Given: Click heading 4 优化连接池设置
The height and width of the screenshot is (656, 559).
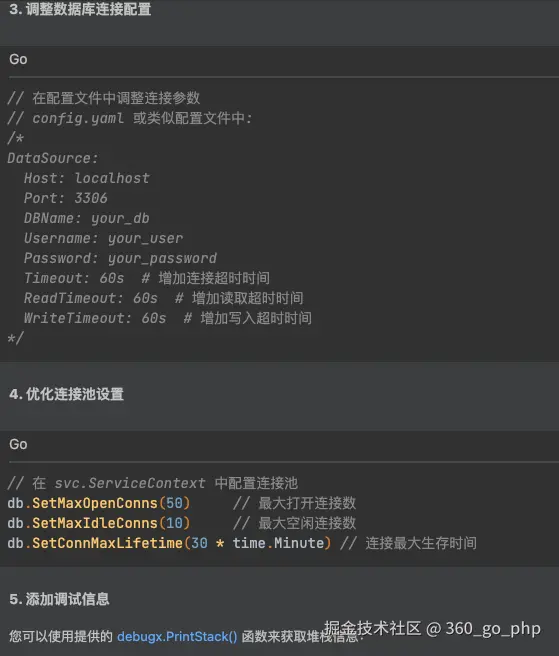Looking at the screenshot, I should [67, 394].
